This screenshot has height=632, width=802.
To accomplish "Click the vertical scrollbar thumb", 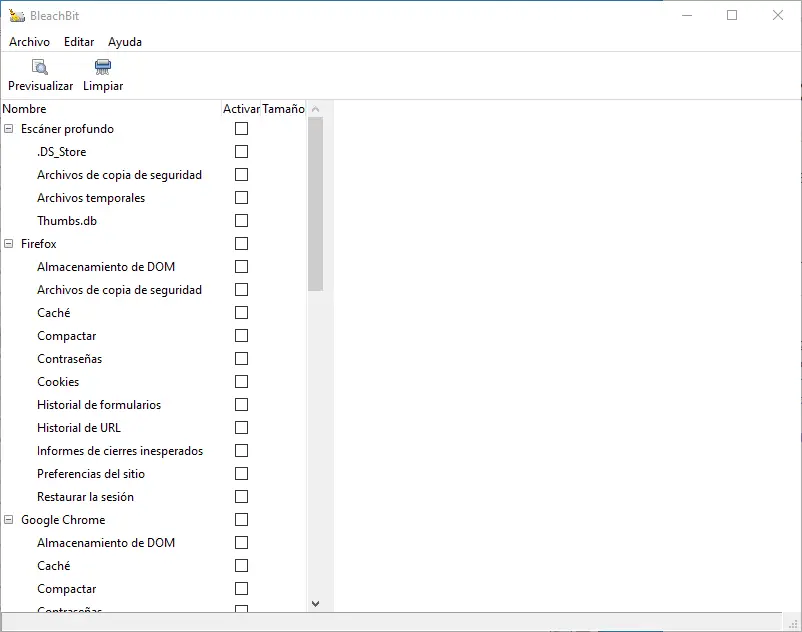I will tap(316, 204).
